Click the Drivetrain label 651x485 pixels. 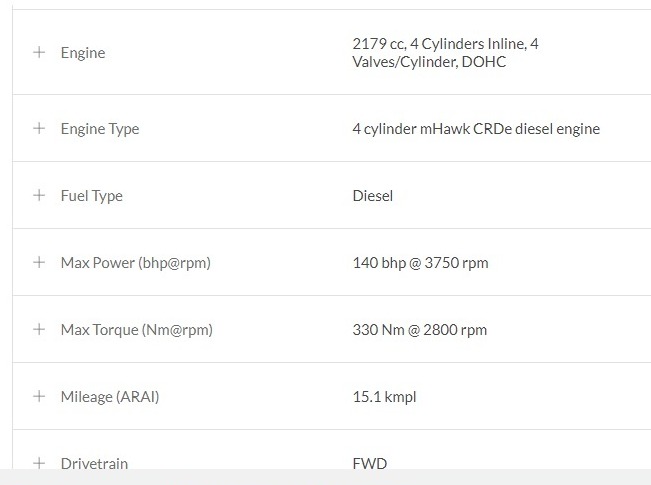[94, 463]
